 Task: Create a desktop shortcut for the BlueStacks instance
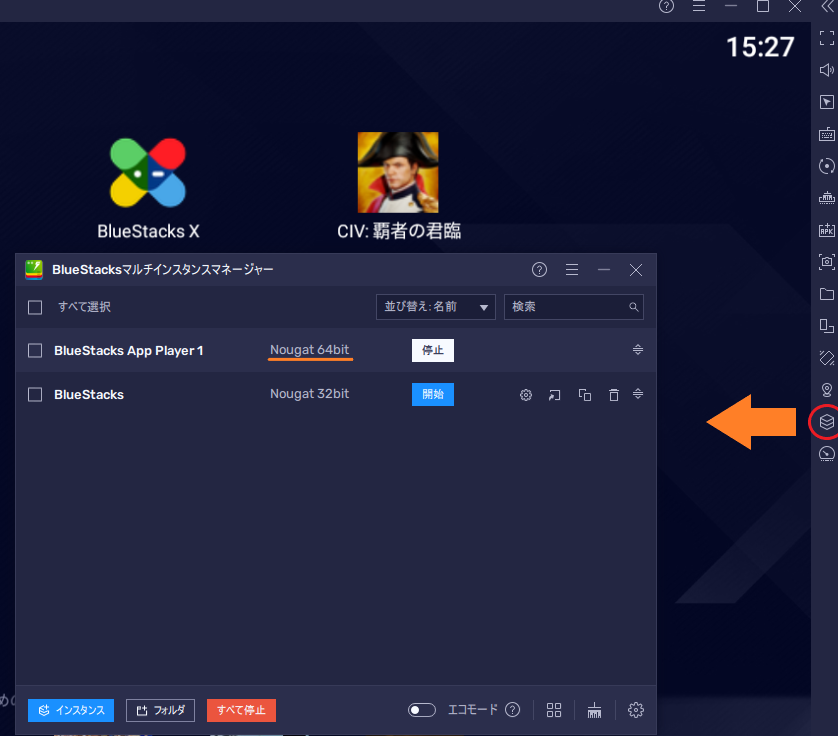click(x=555, y=395)
